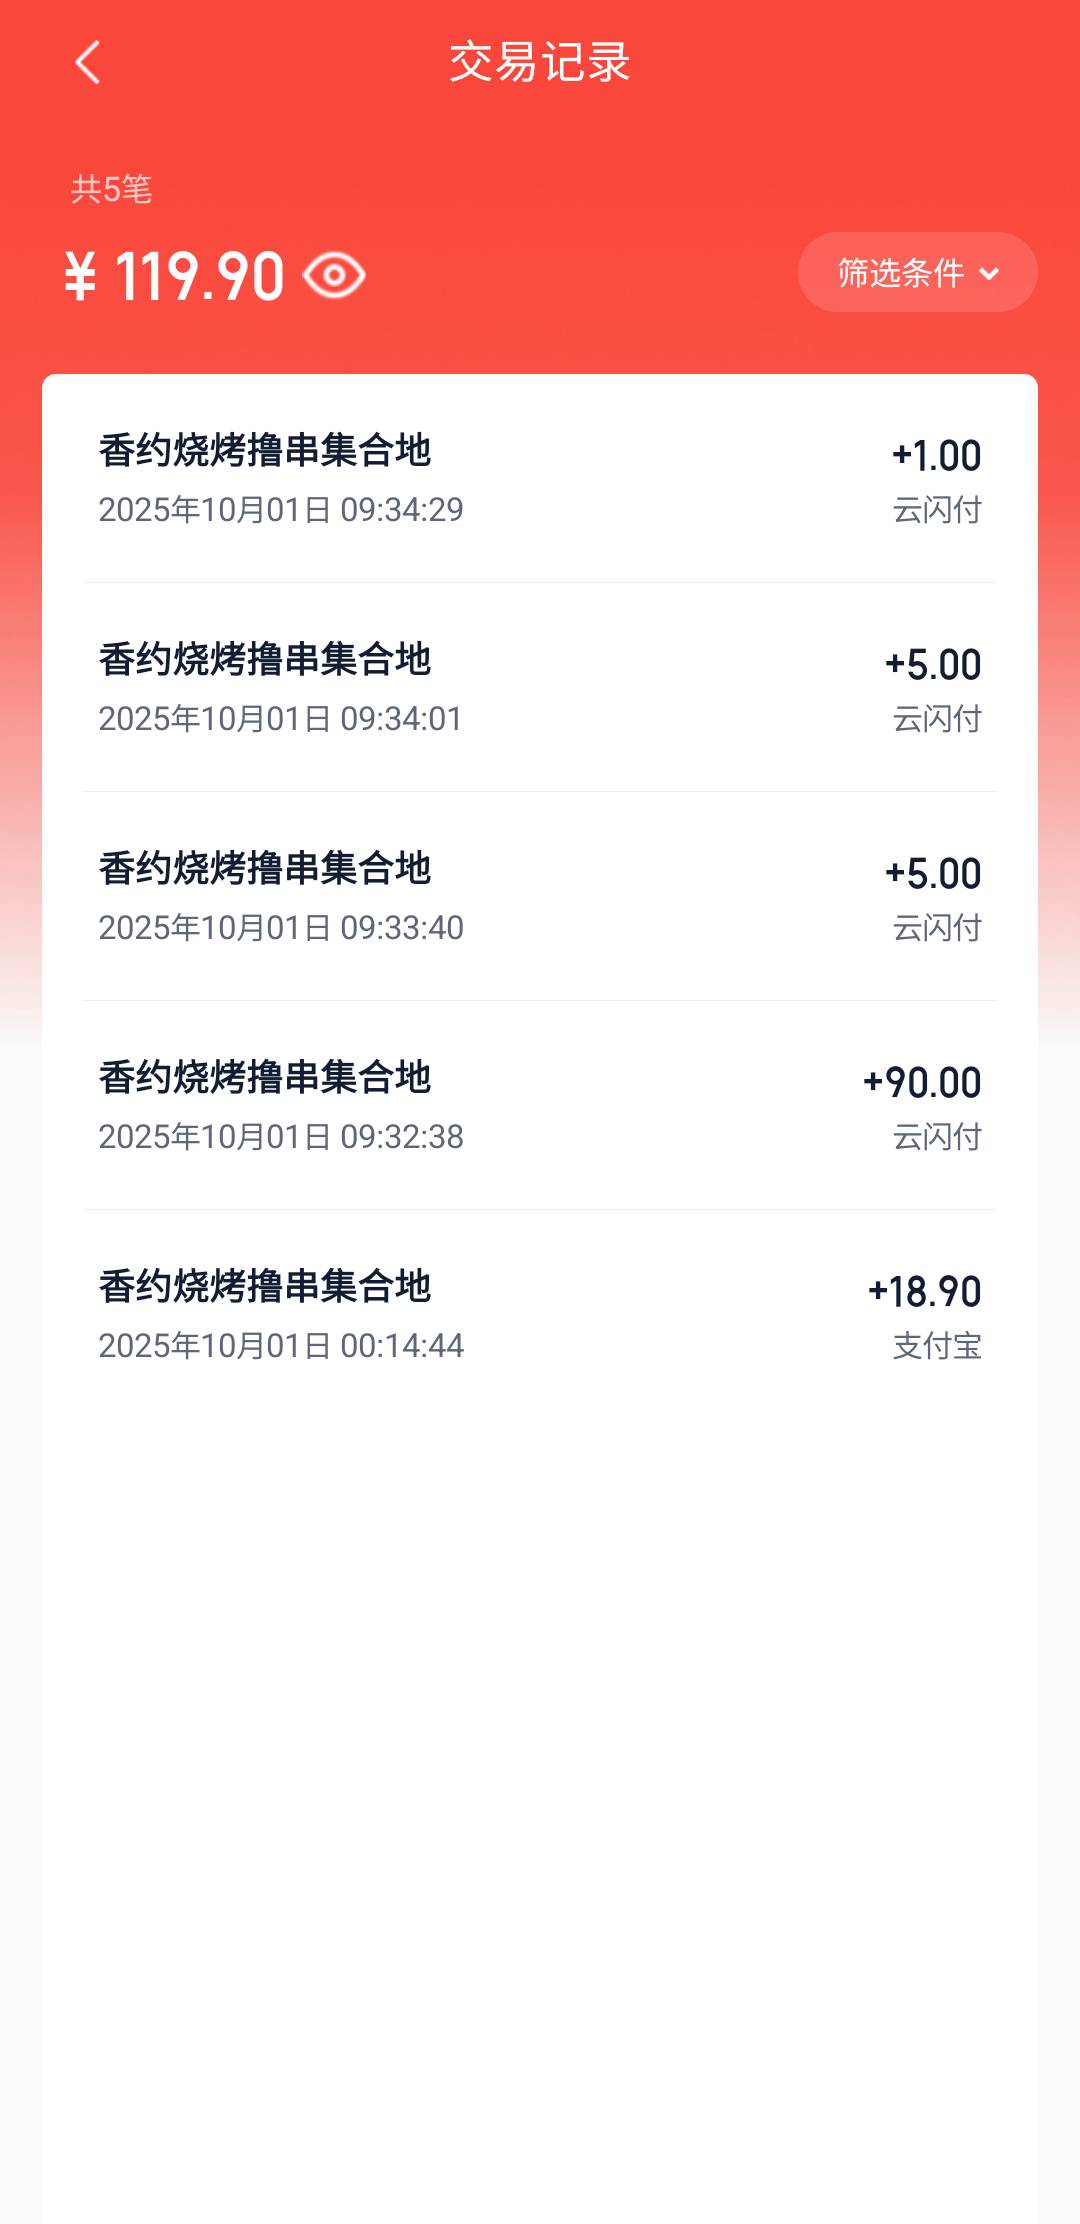Select the merchant name at 09:32:38
This screenshot has height=2224, width=1080.
click(265, 1078)
